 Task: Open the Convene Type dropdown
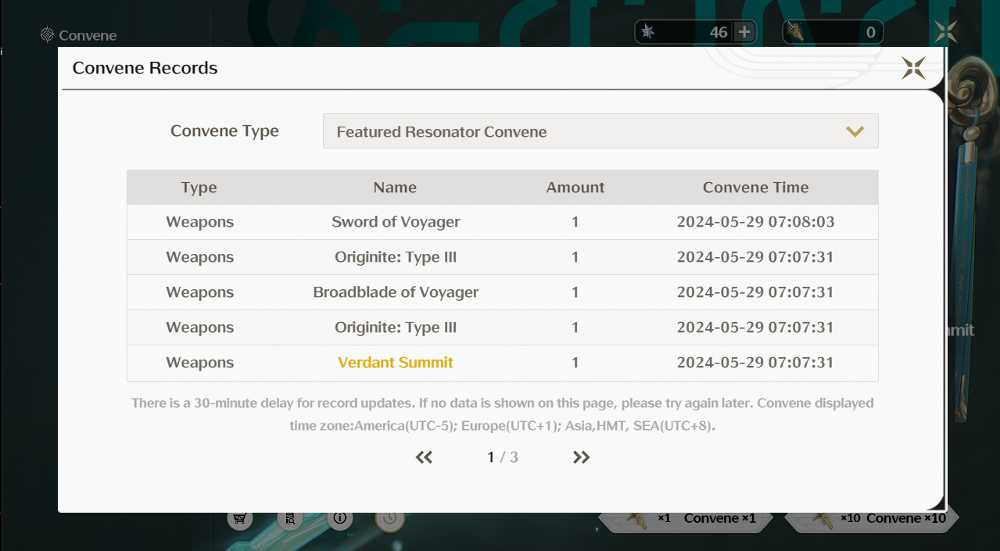600,131
